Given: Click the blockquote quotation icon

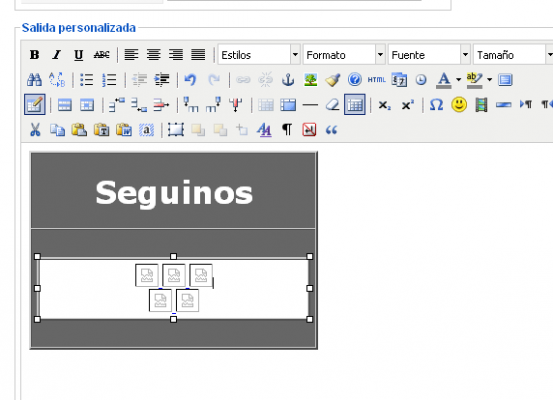Looking at the screenshot, I should click(x=331, y=130).
